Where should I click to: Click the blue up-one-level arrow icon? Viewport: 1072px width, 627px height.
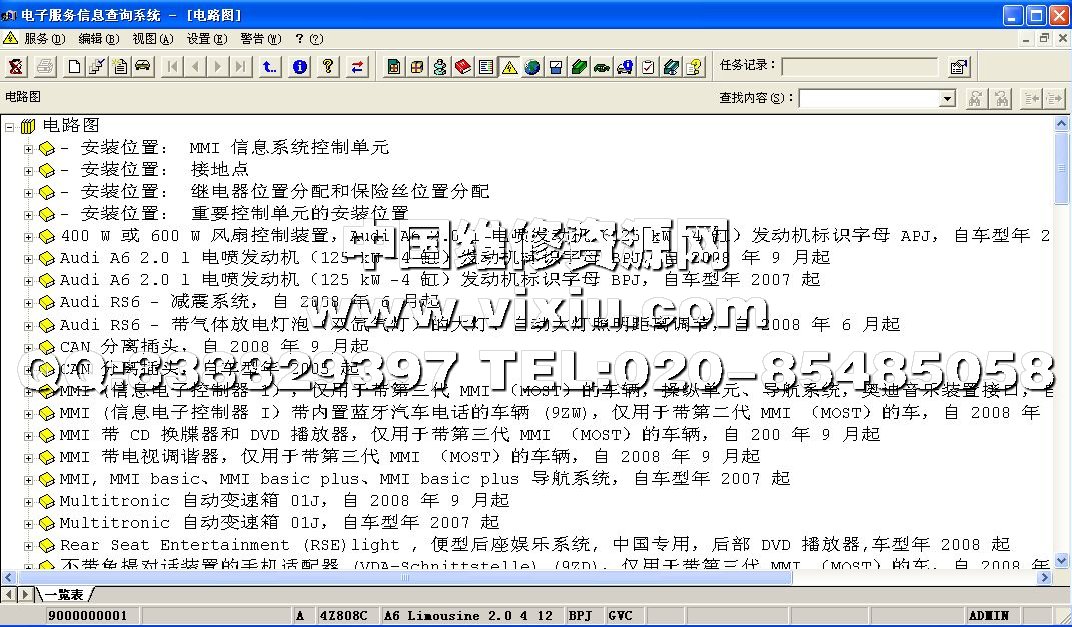[269, 66]
